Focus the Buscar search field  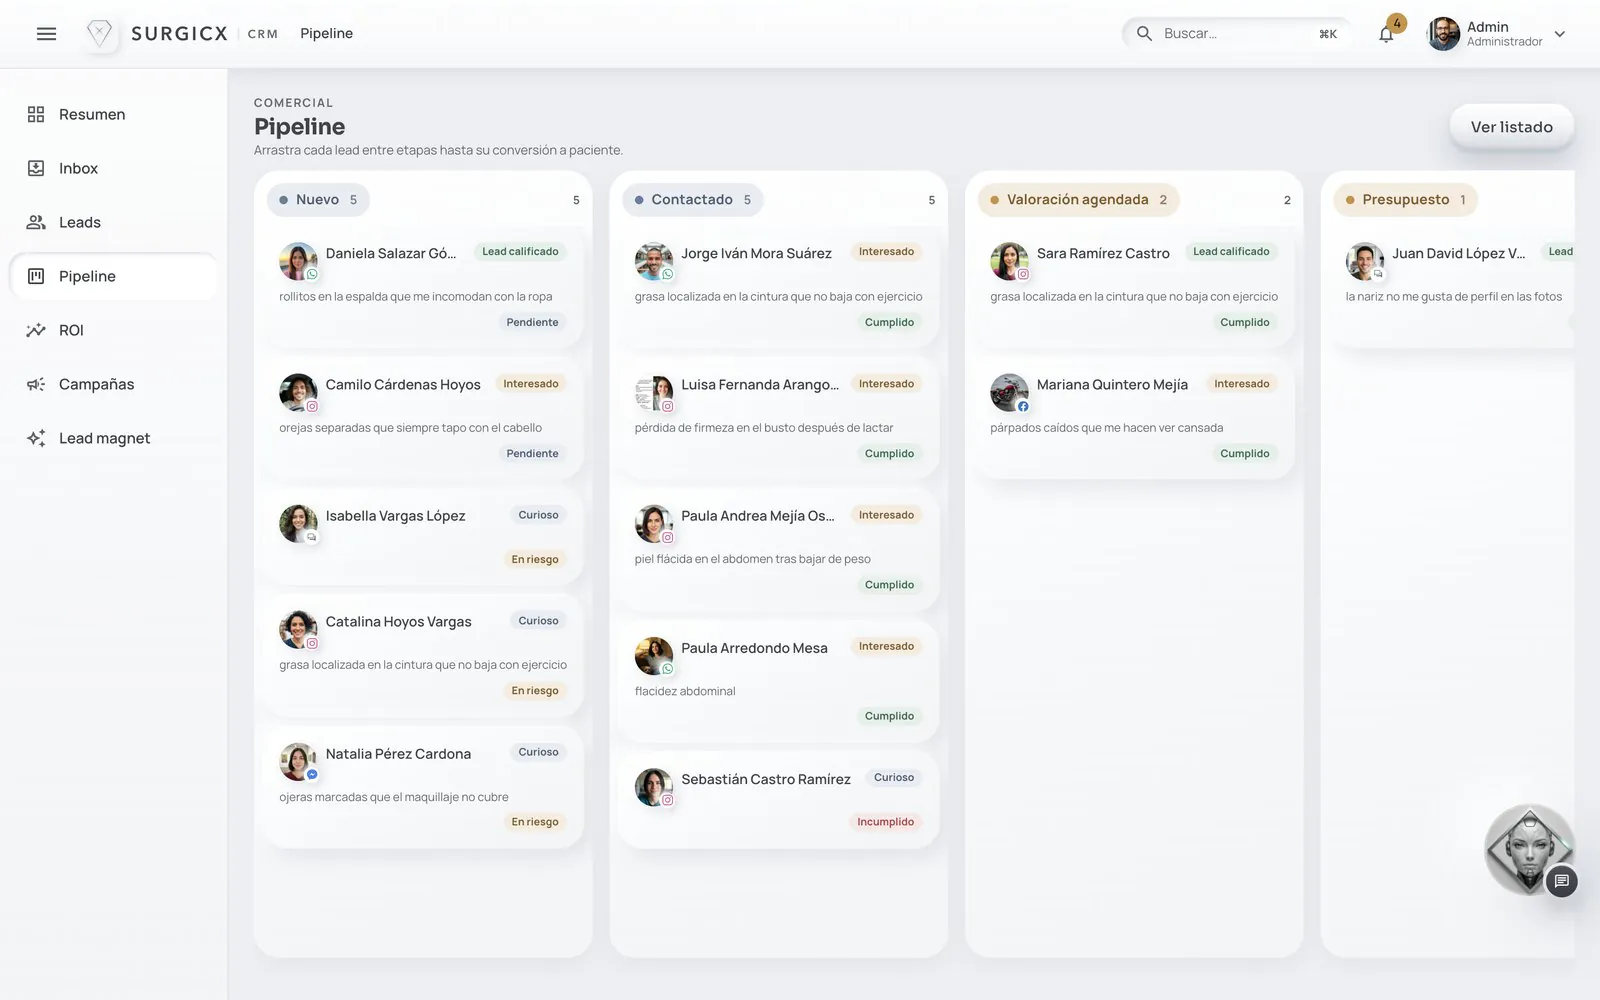pos(1238,34)
